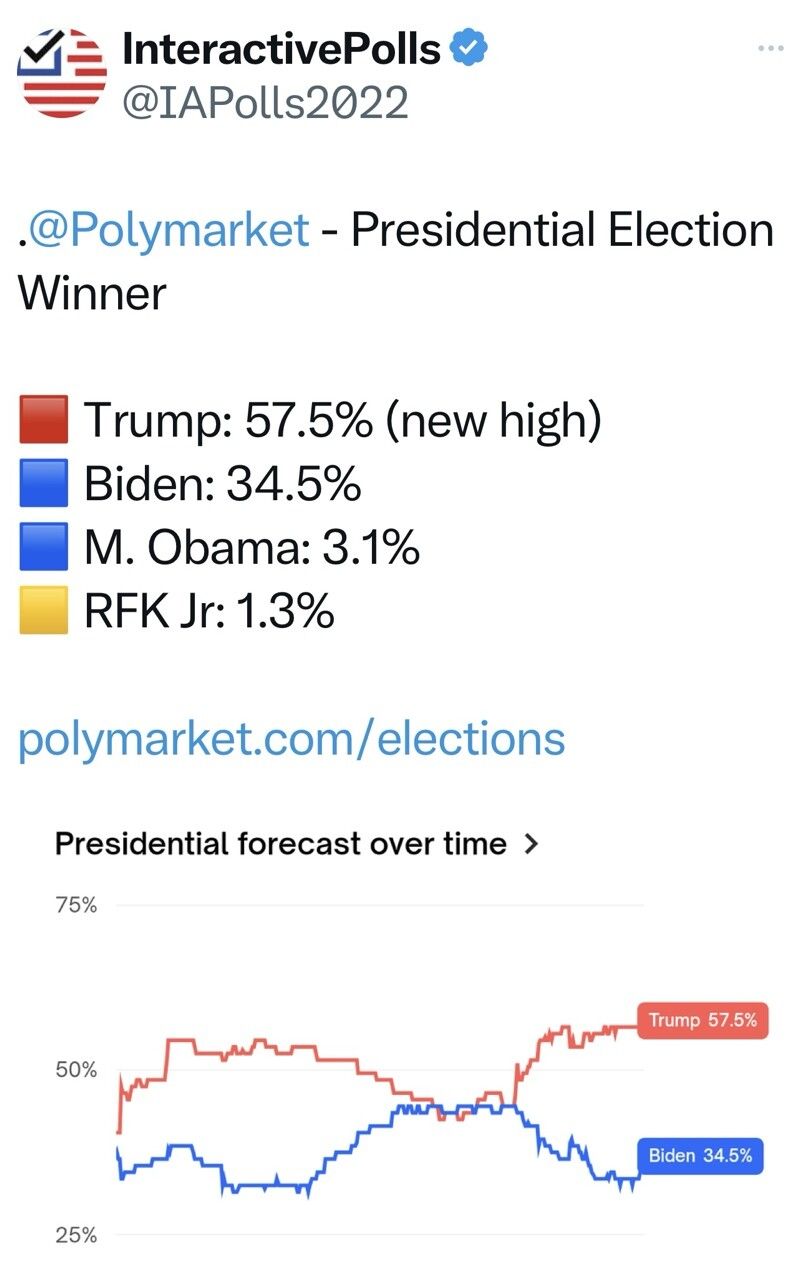This screenshot has height=1276, width=805.
Task: Open the InteractivePolls profile avatar
Action: click(62, 73)
